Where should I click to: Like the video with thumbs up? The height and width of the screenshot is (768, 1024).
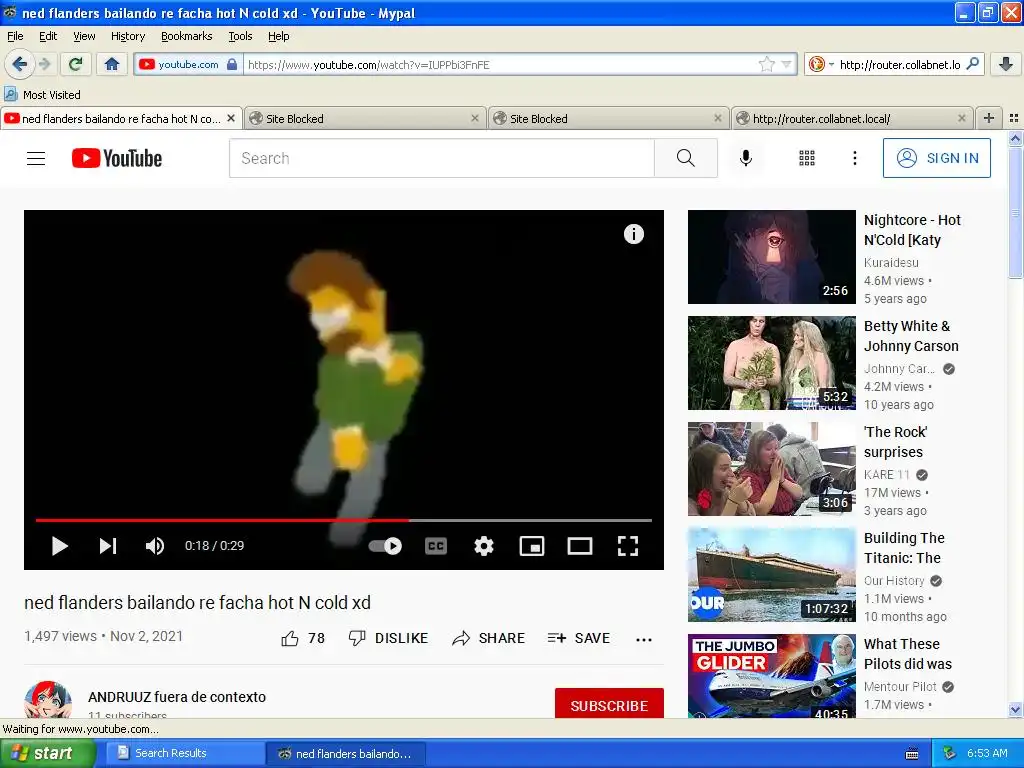point(302,638)
